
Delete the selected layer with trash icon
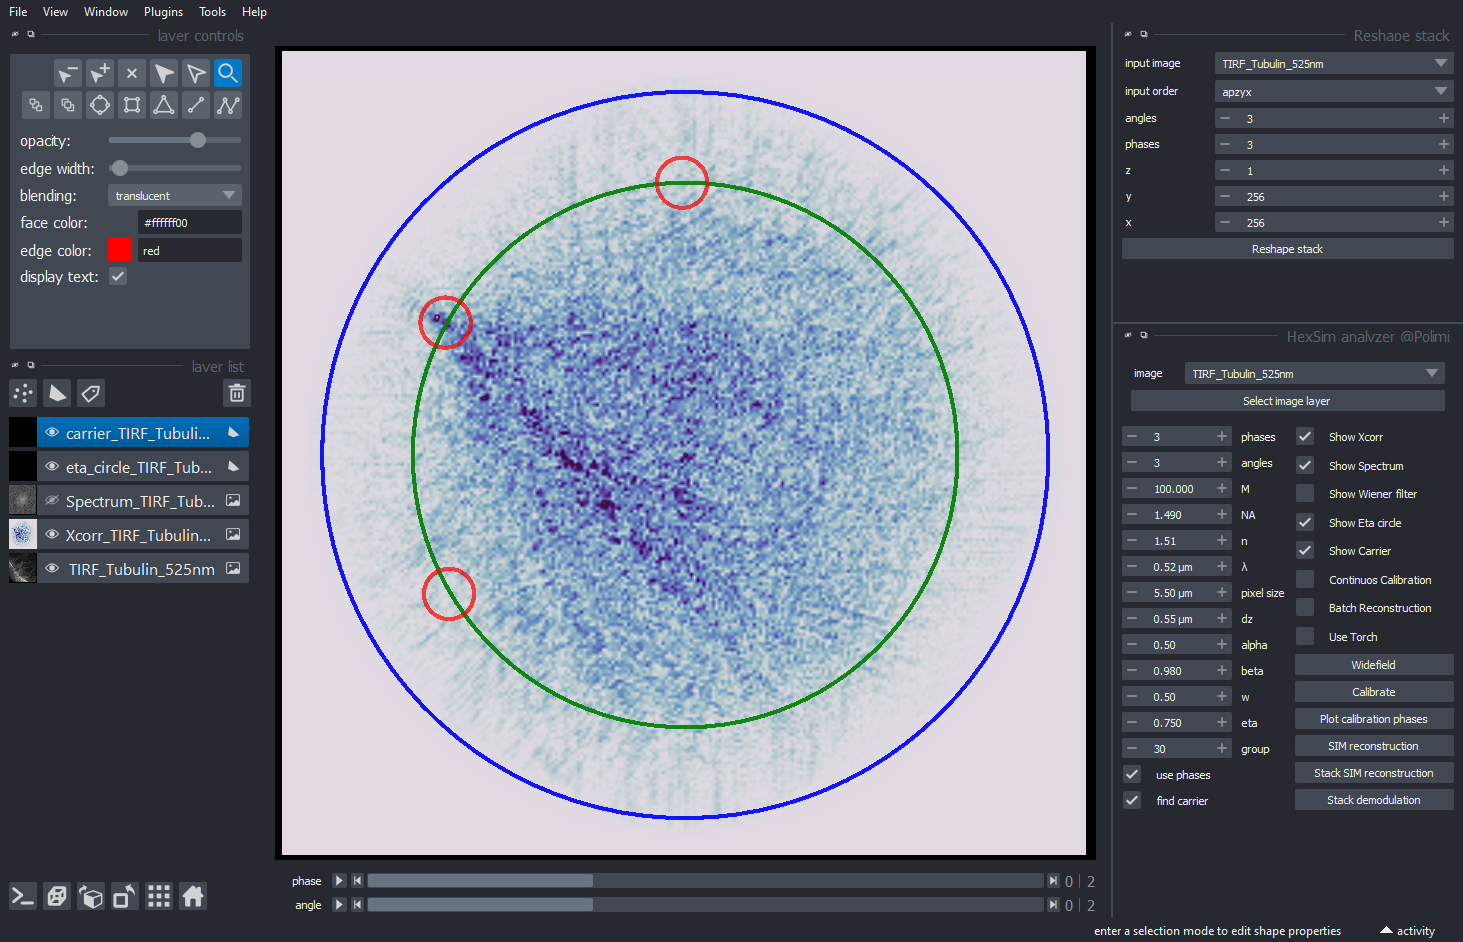pyautogui.click(x=237, y=393)
